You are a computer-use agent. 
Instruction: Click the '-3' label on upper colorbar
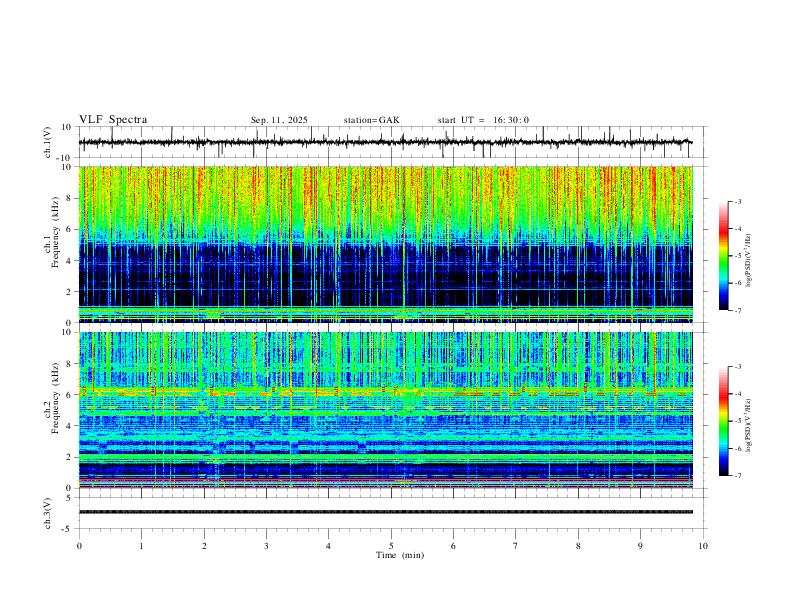click(x=737, y=201)
